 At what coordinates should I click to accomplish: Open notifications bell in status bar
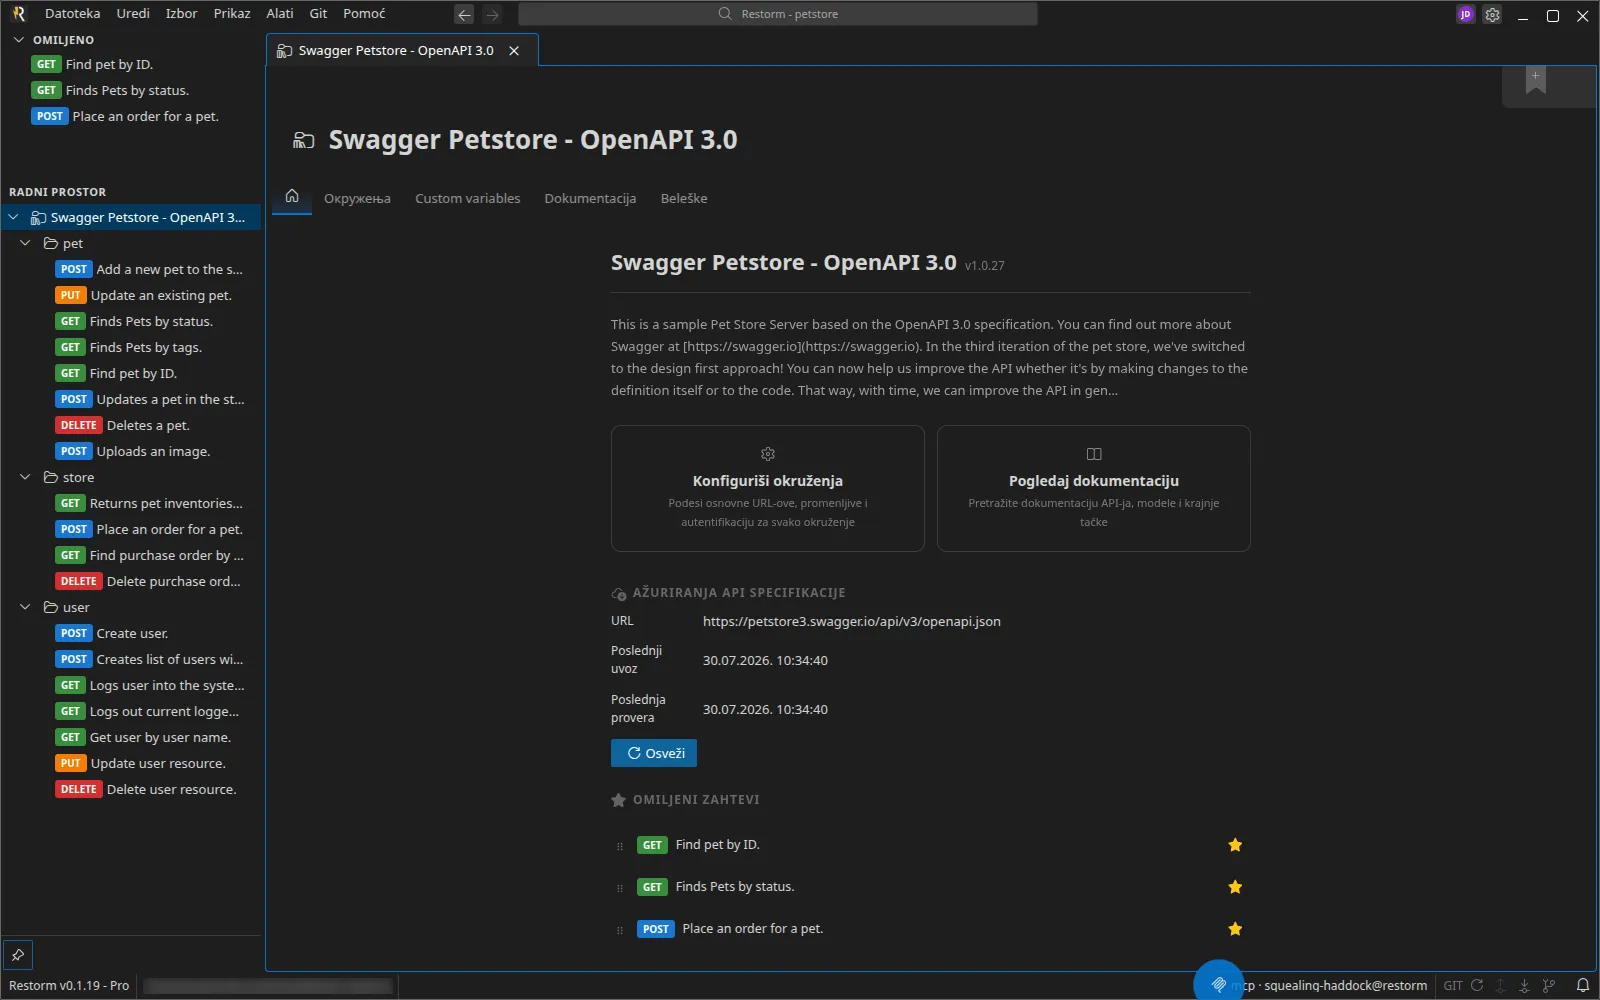click(1582, 985)
